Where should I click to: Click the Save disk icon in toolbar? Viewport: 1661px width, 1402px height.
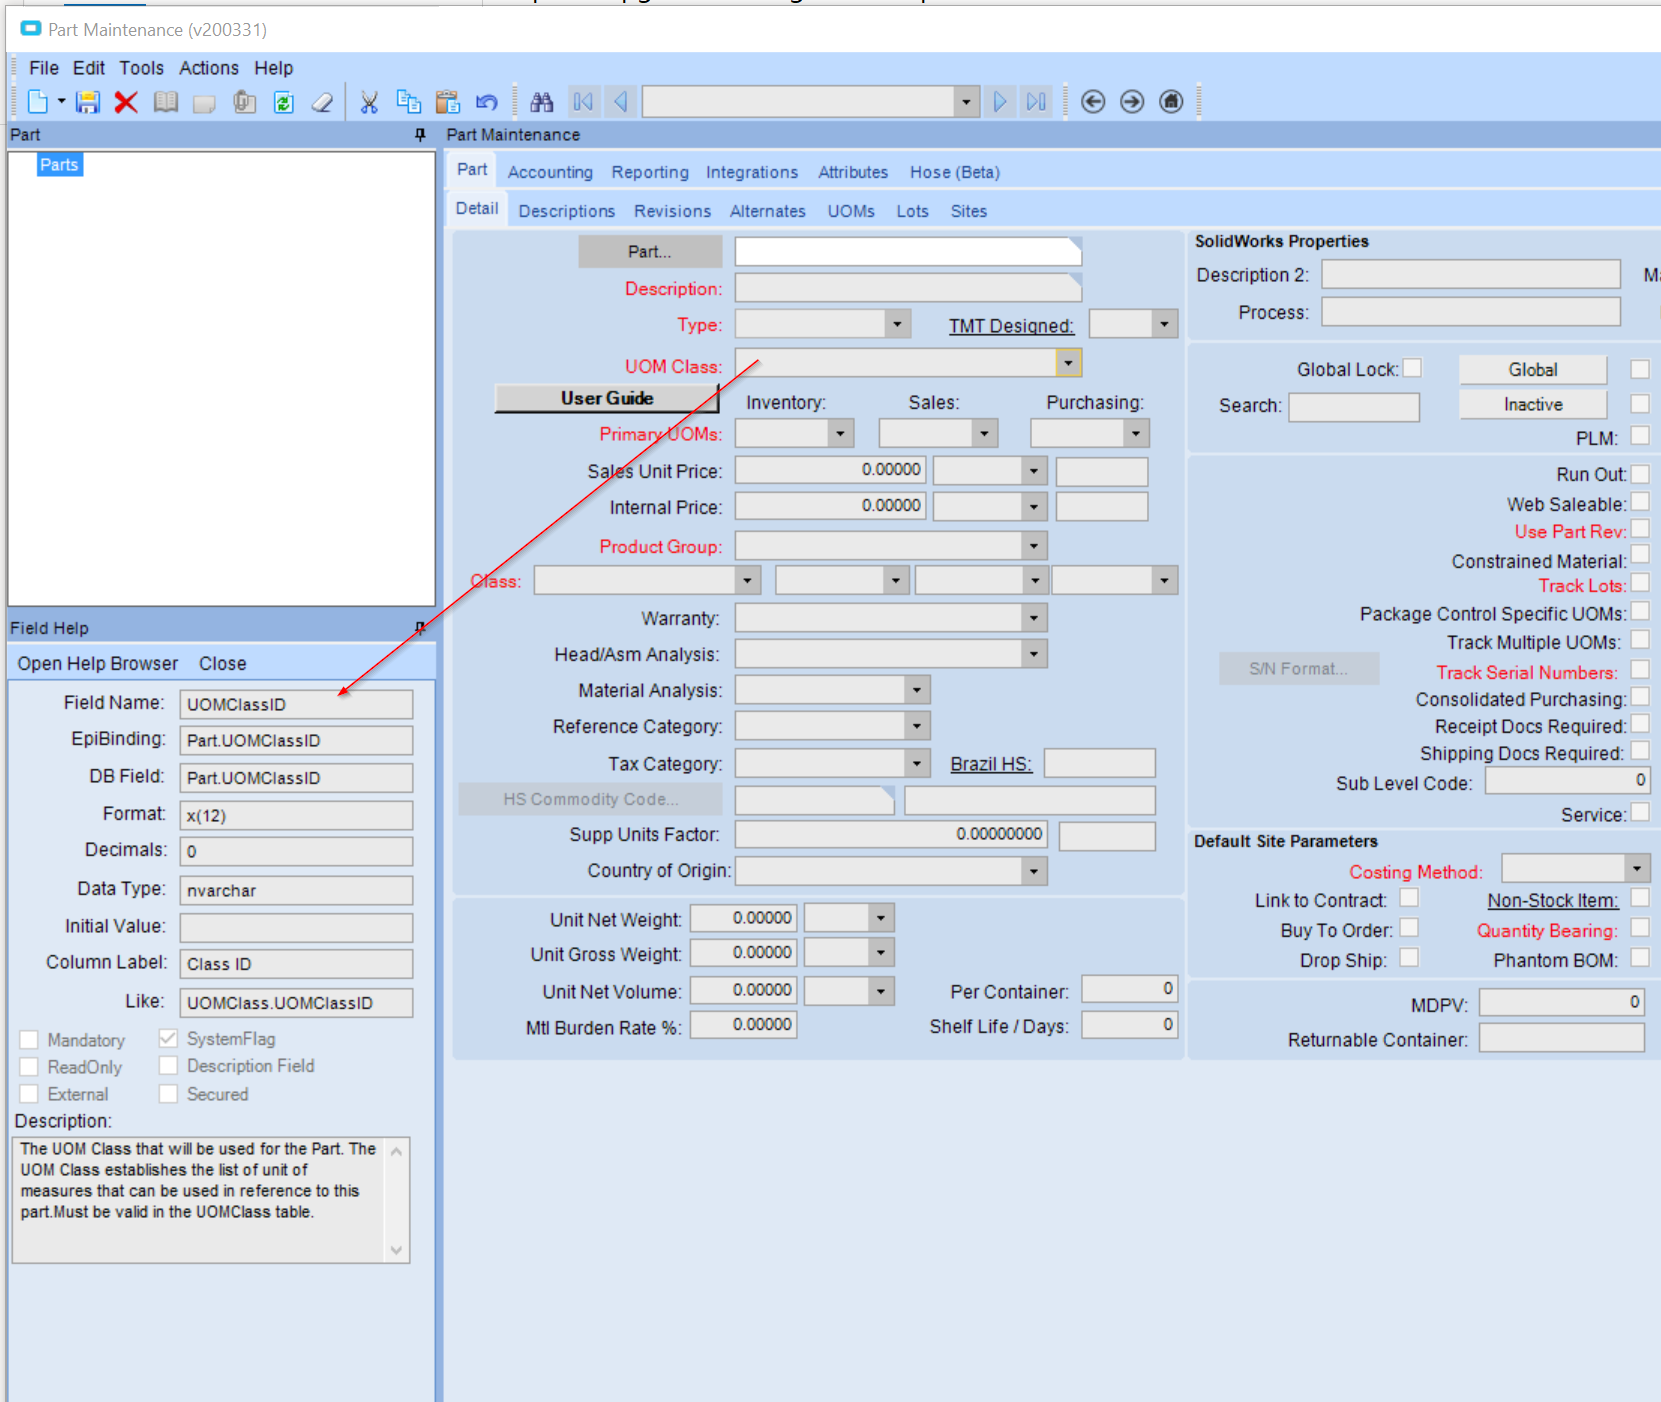pos(88,102)
